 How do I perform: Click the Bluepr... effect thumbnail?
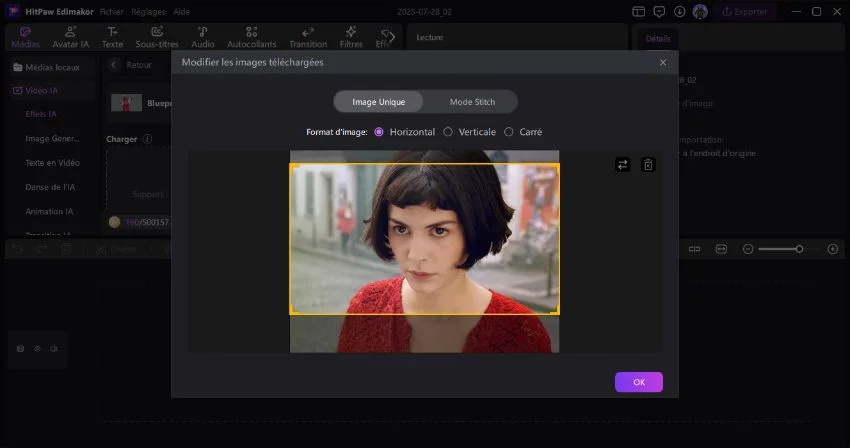[x=126, y=103]
